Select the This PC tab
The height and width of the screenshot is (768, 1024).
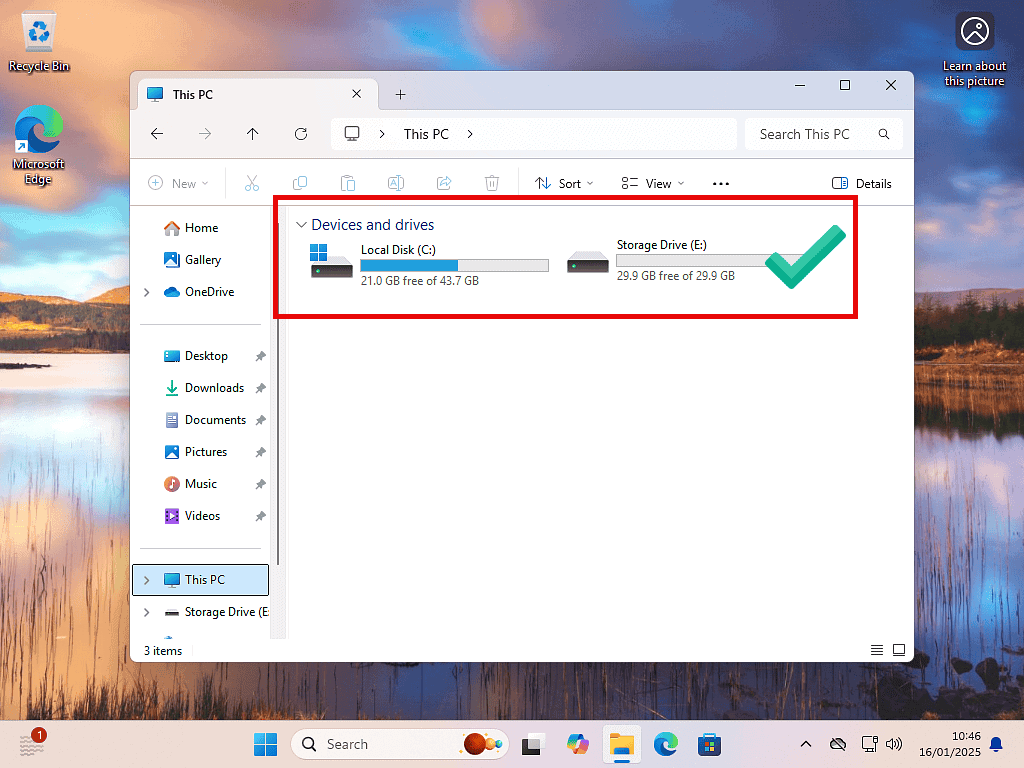pos(194,94)
